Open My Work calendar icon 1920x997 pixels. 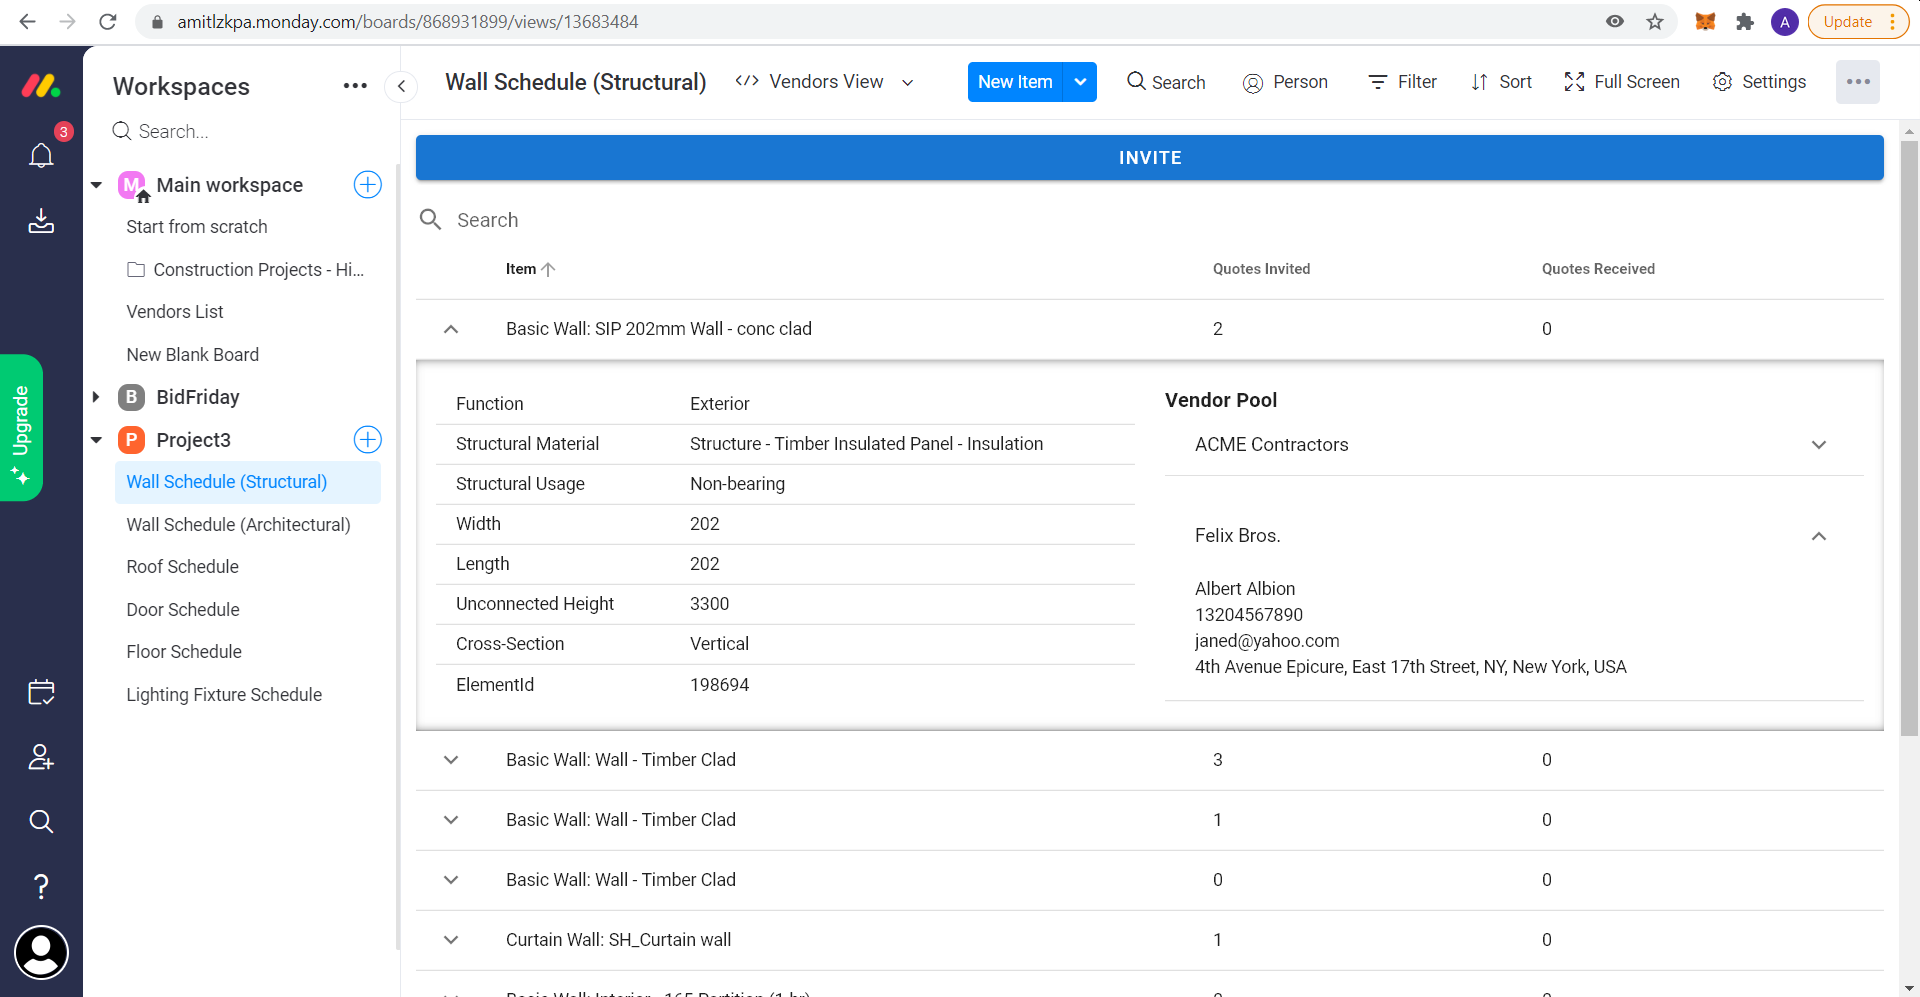(41, 692)
